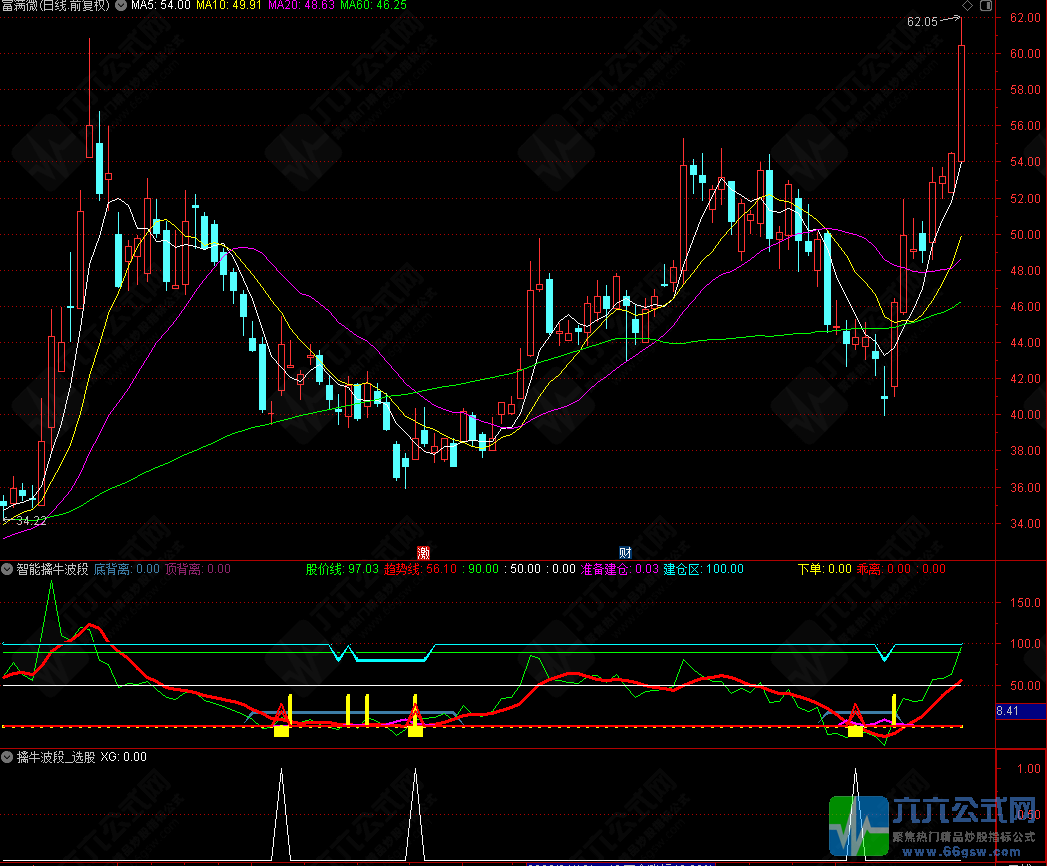Click the square panel icon at the chart's top right
The width and height of the screenshot is (1047, 866).
[986, 5]
